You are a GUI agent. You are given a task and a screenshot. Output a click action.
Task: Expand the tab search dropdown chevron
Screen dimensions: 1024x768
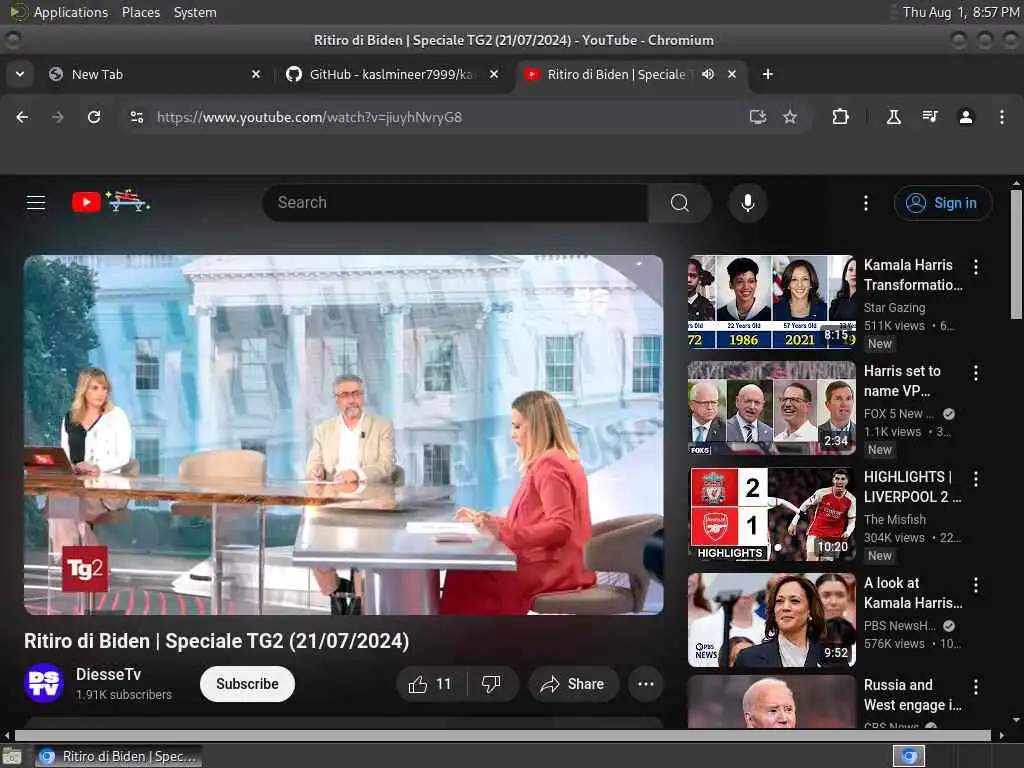click(20, 74)
